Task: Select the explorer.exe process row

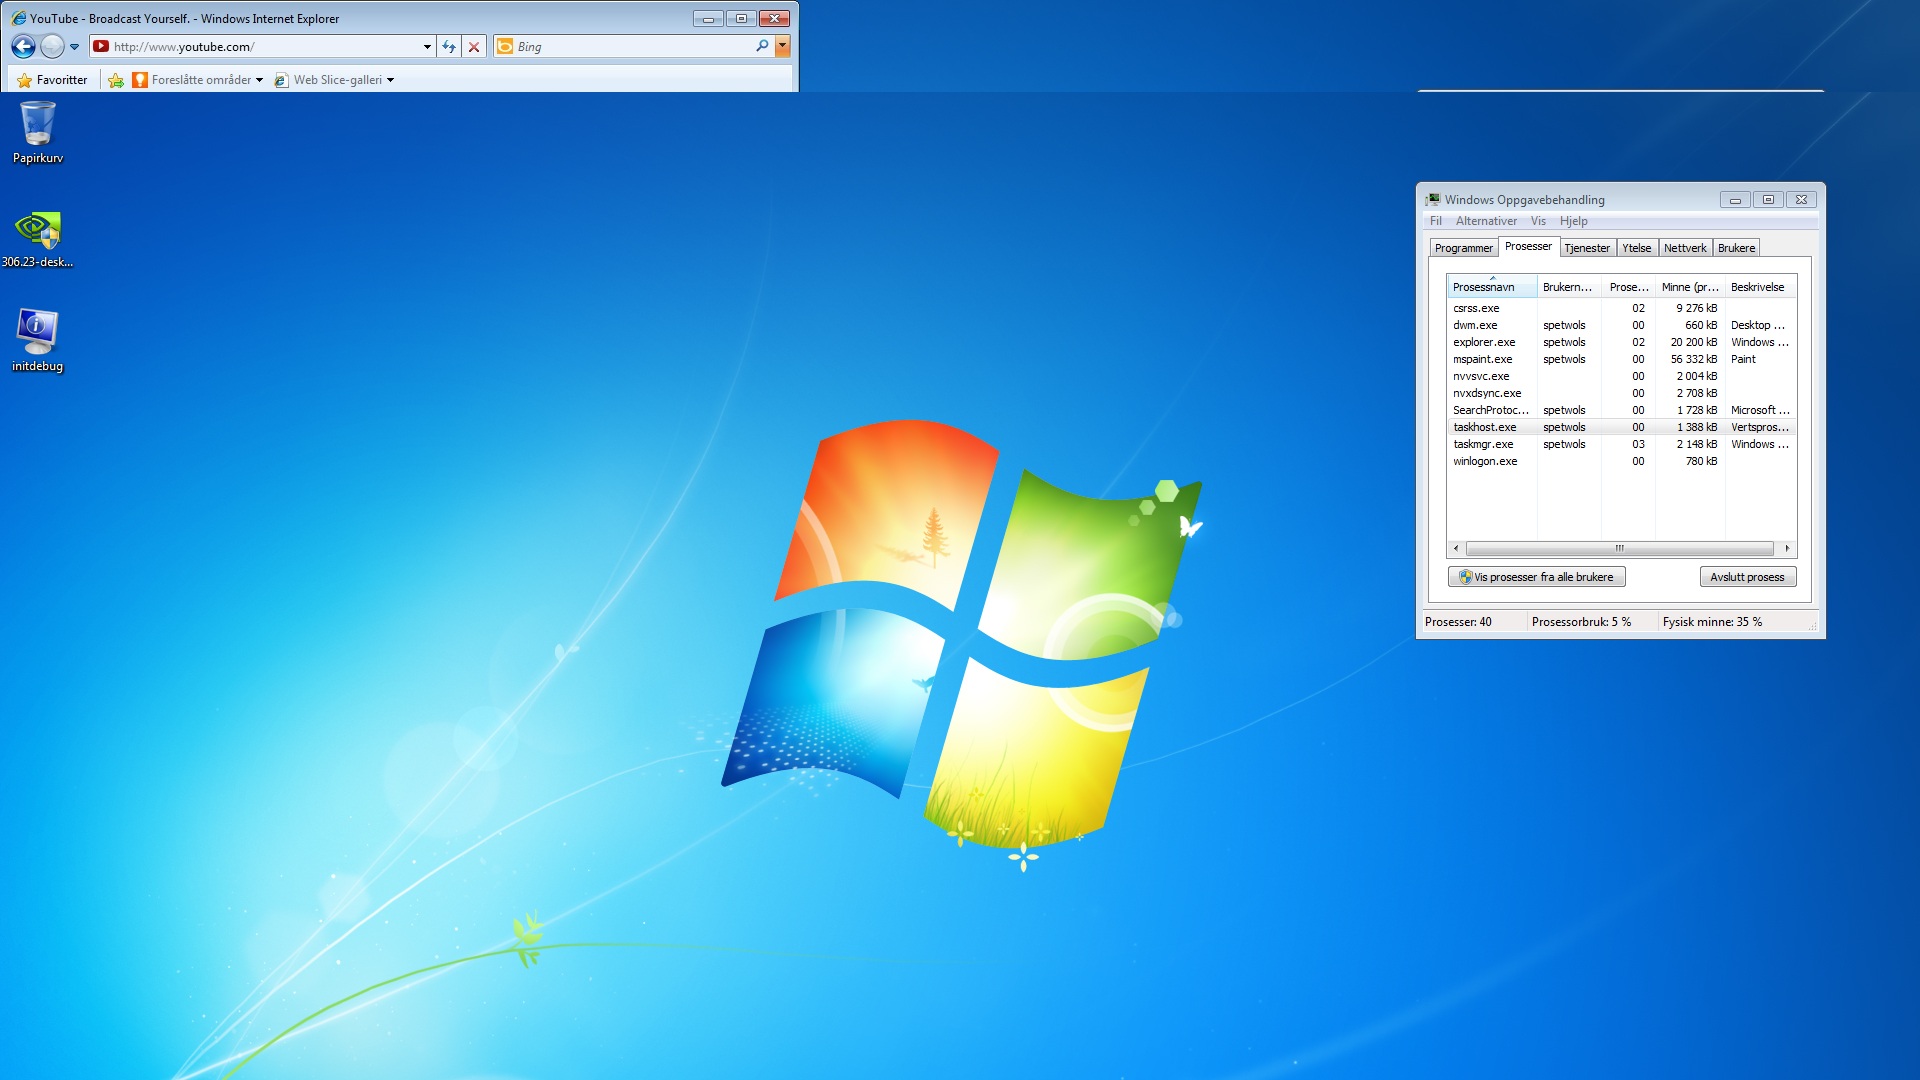Action: pyautogui.click(x=1621, y=342)
